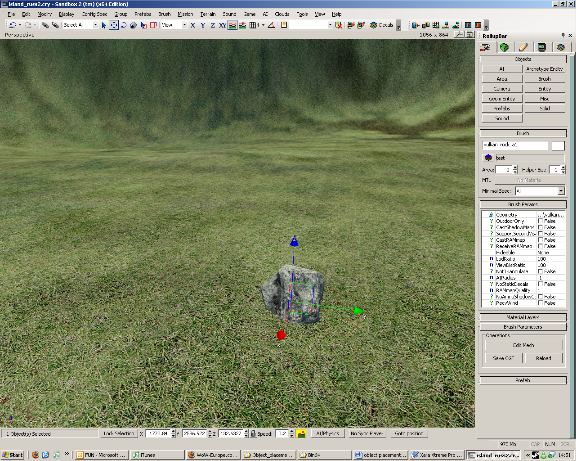576x461 pixels.
Task: Click the Link objects icon
Action: tap(46, 25)
